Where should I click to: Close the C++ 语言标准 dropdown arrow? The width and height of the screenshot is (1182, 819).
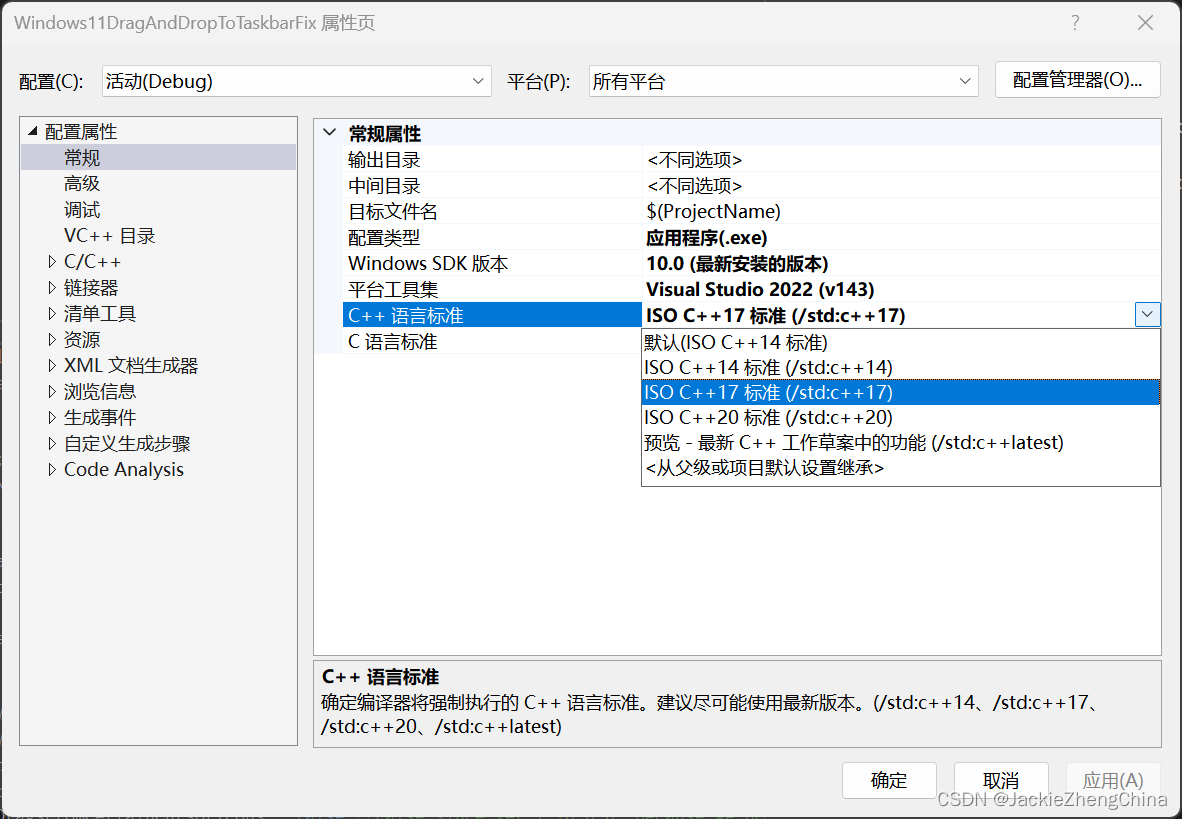pos(1147,314)
